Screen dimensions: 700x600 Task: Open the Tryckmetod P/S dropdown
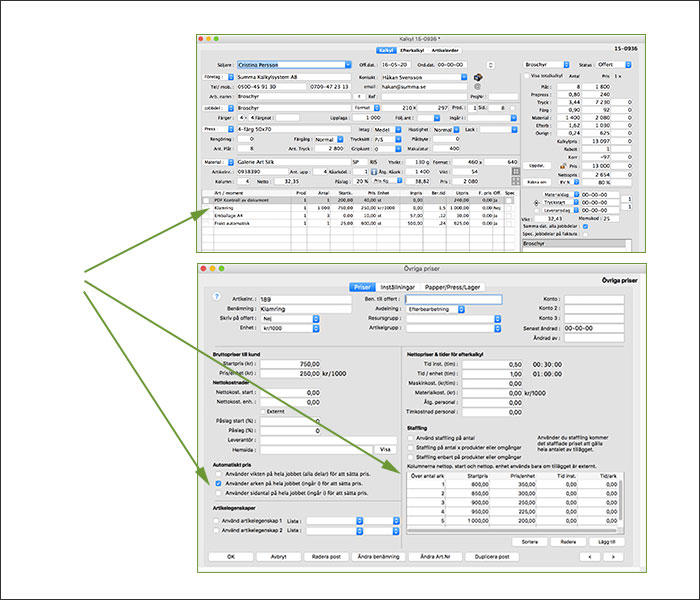(398, 139)
